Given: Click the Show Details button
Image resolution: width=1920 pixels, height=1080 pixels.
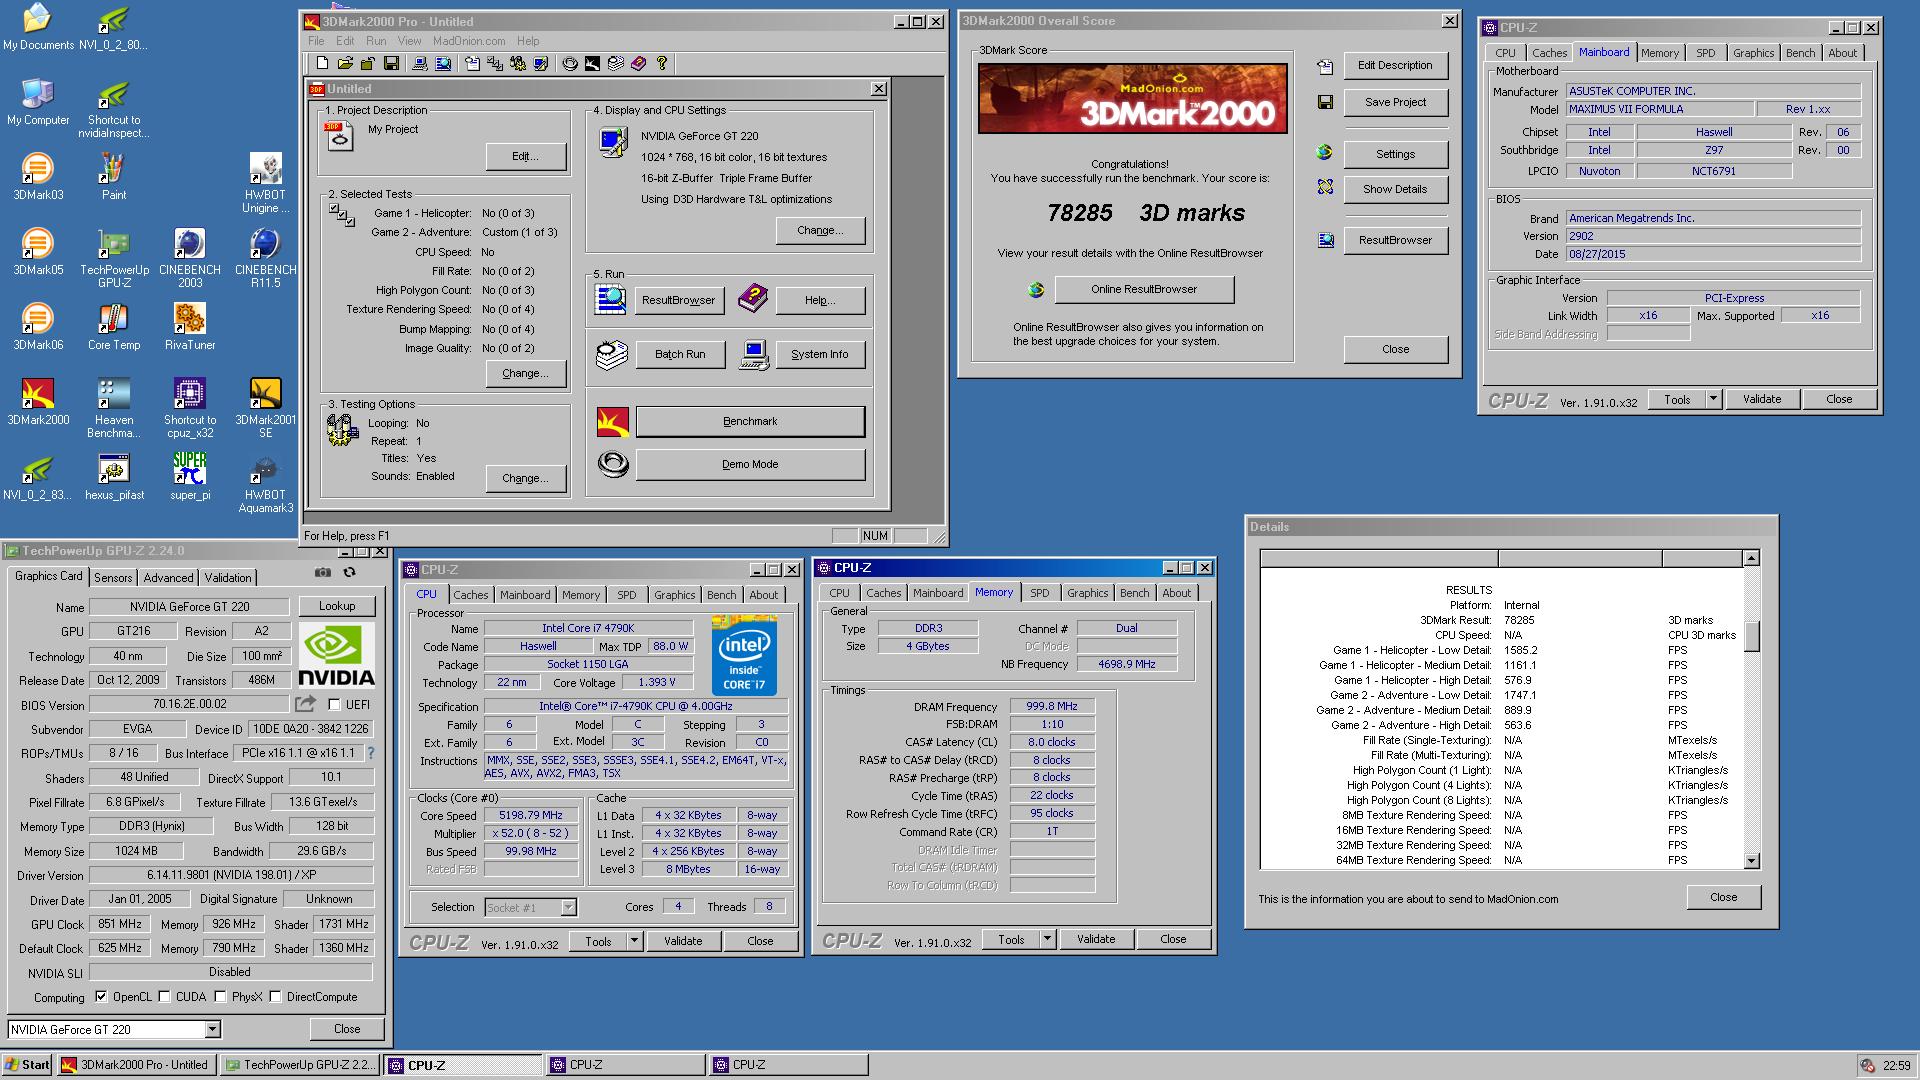Looking at the screenshot, I should 1395,189.
